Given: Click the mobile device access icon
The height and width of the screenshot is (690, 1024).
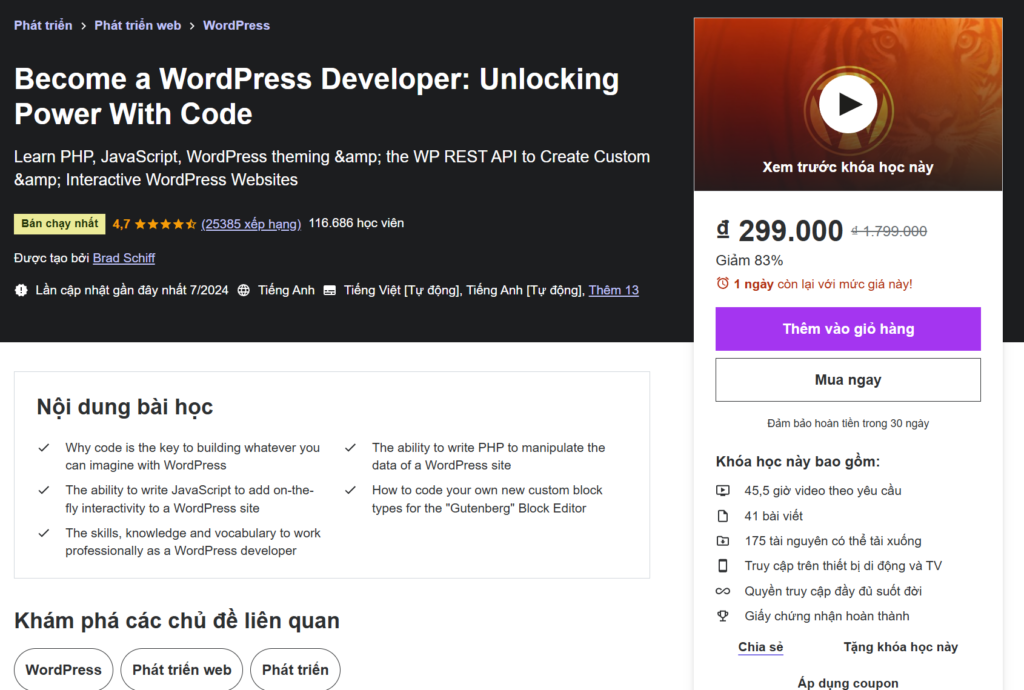Looking at the screenshot, I should pyautogui.click(x=723, y=566).
